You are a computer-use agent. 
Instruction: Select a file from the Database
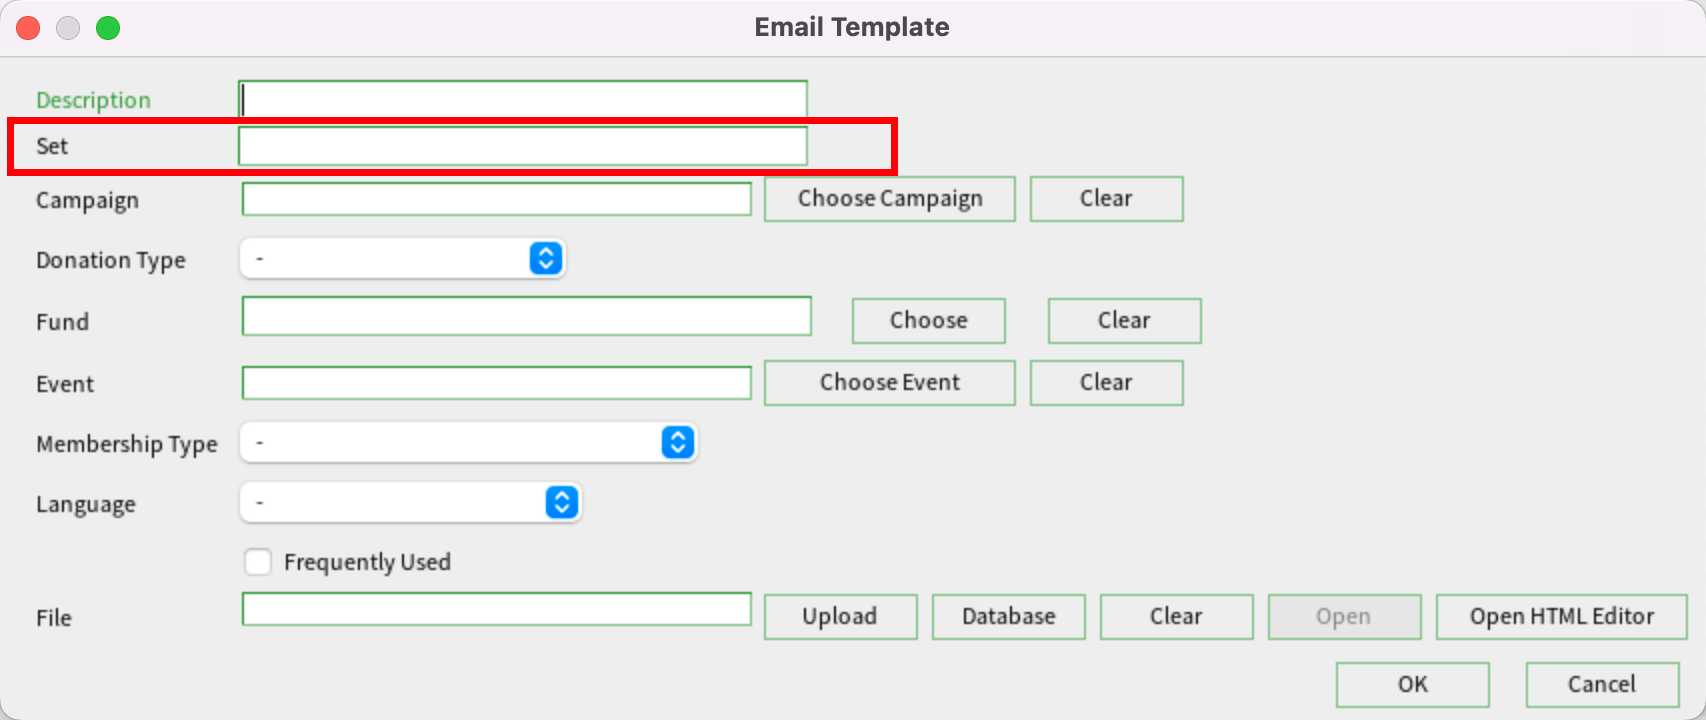click(1007, 616)
